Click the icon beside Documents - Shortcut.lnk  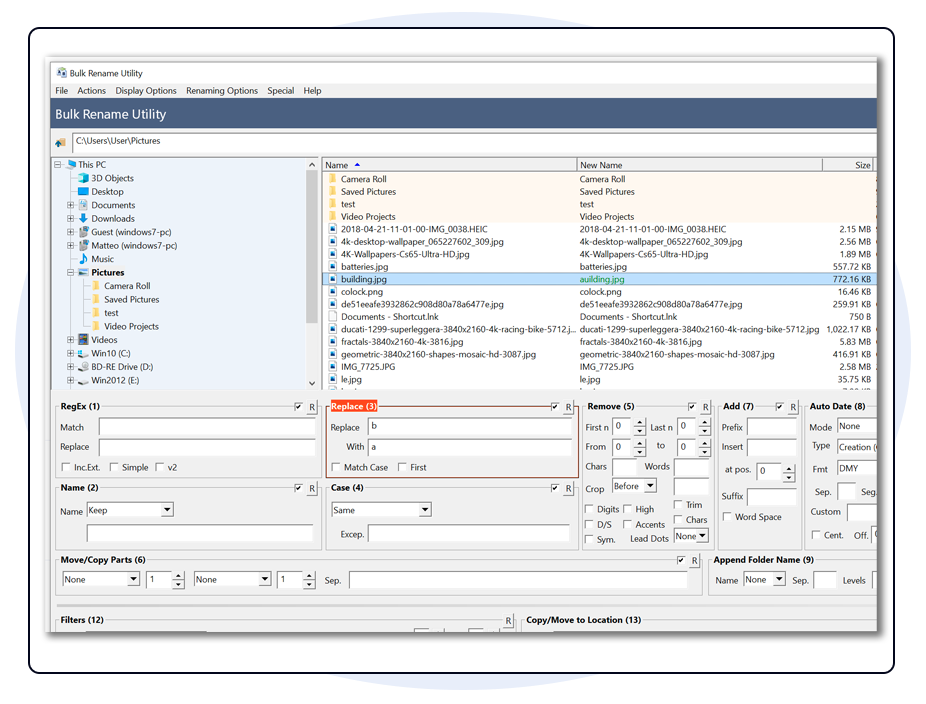click(x=332, y=317)
